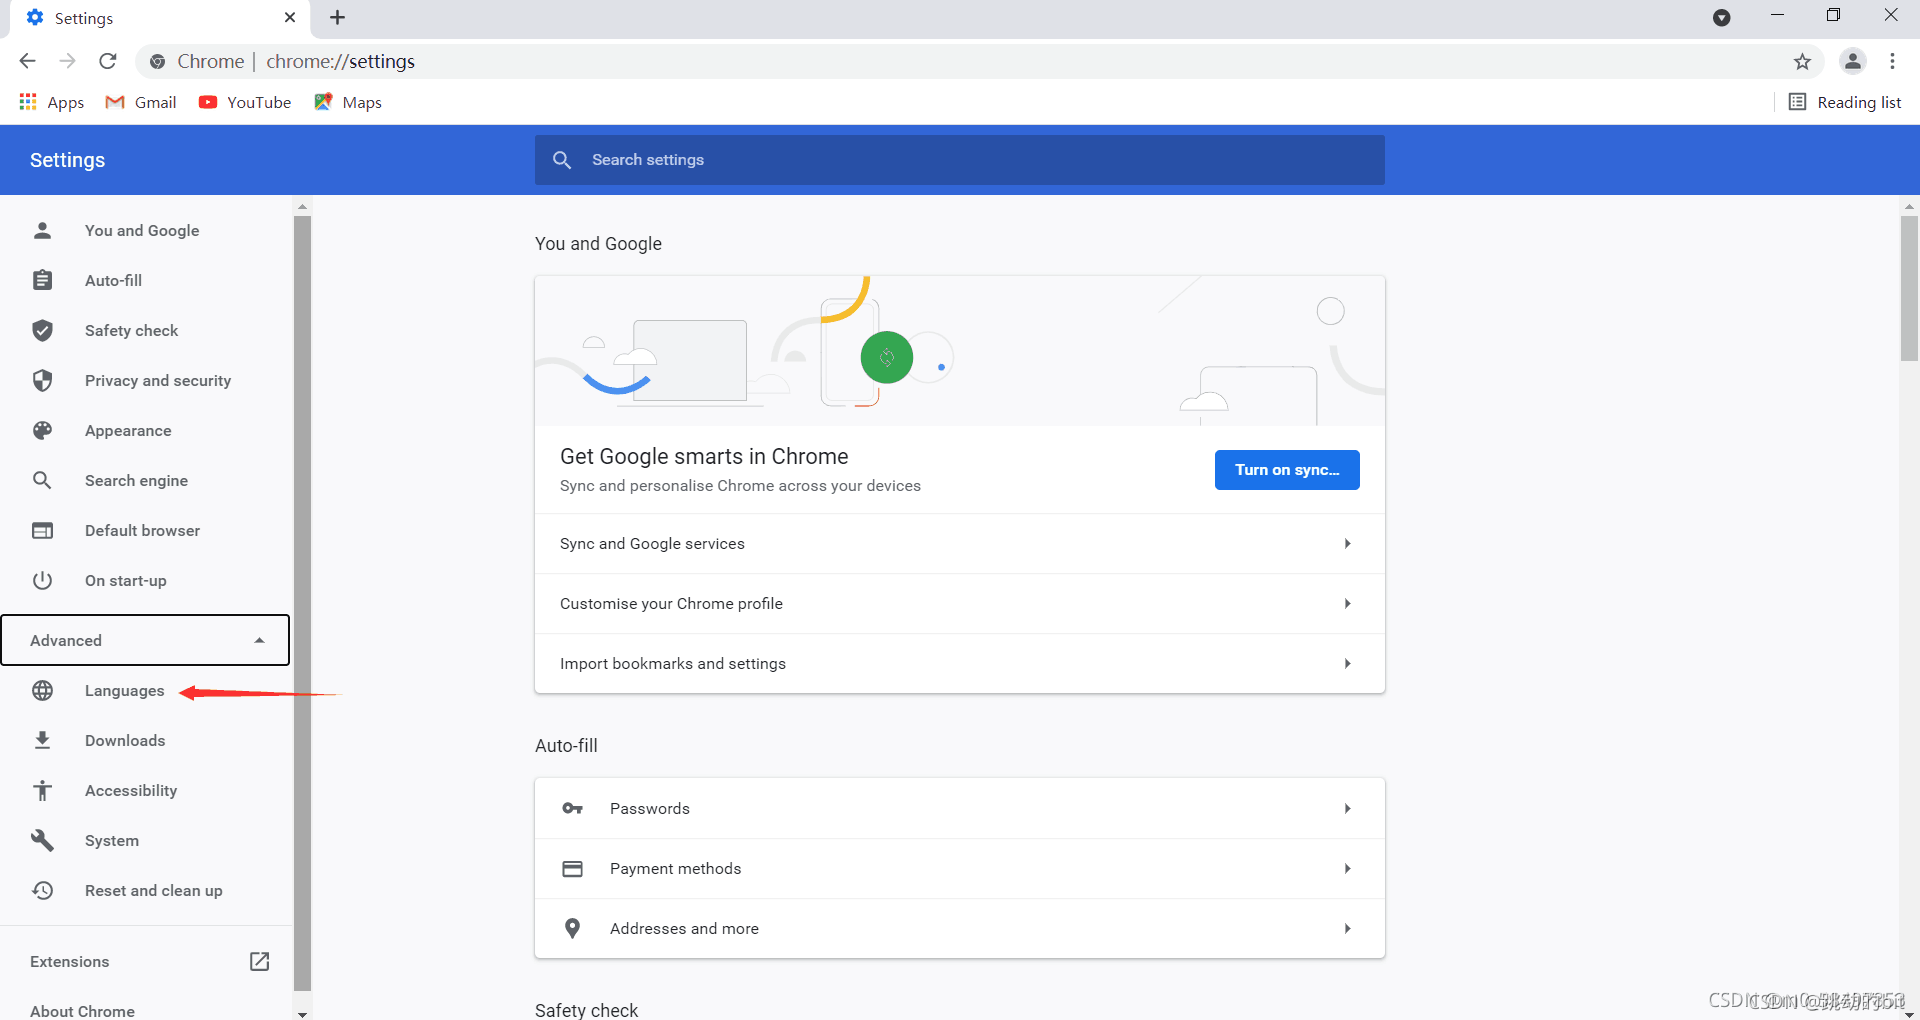This screenshot has height=1020, width=1920.
Task: Click the Extensions external link icon
Action: (259, 961)
